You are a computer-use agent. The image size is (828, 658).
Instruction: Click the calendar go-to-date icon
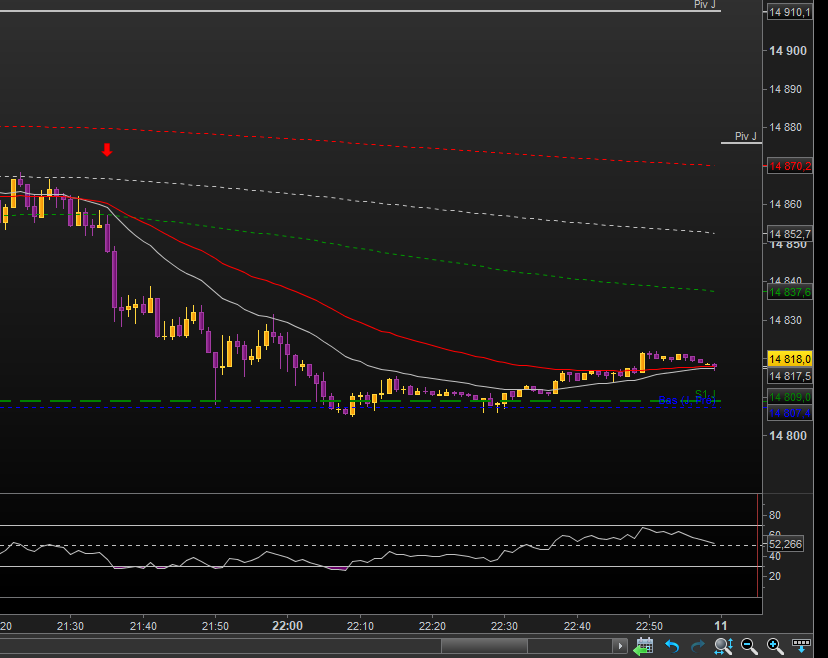coord(643,646)
